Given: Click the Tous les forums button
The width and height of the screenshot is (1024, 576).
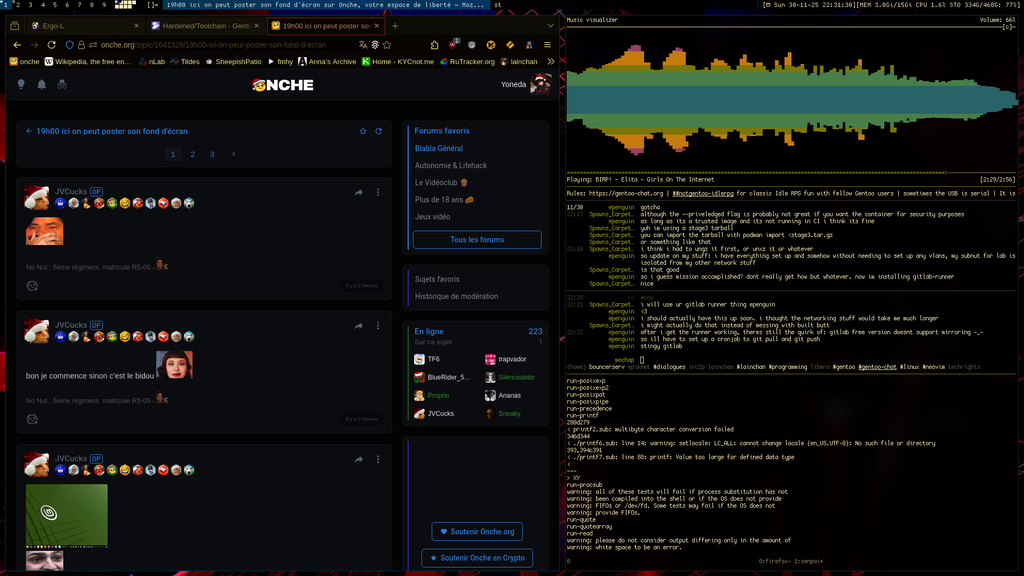Looking at the screenshot, I should tap(477, 240).
